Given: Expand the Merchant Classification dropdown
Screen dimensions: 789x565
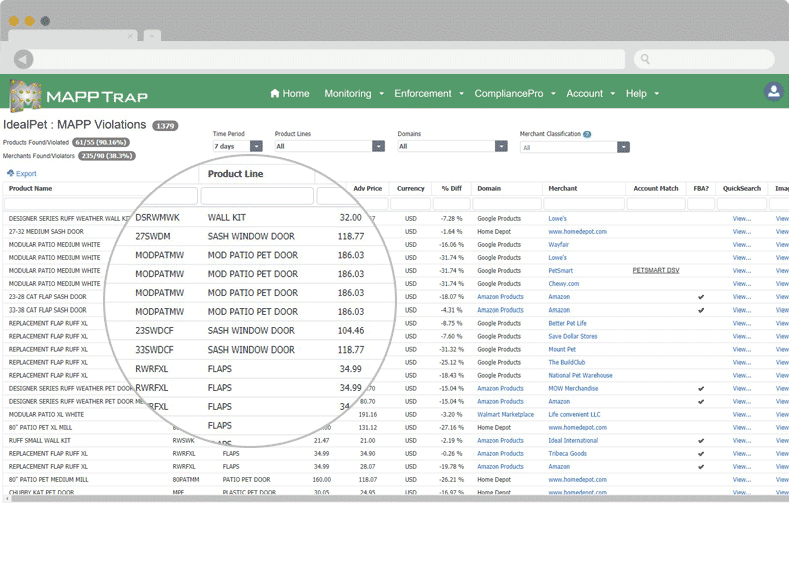Looking at the screenshot, I should tap(623, 147).
